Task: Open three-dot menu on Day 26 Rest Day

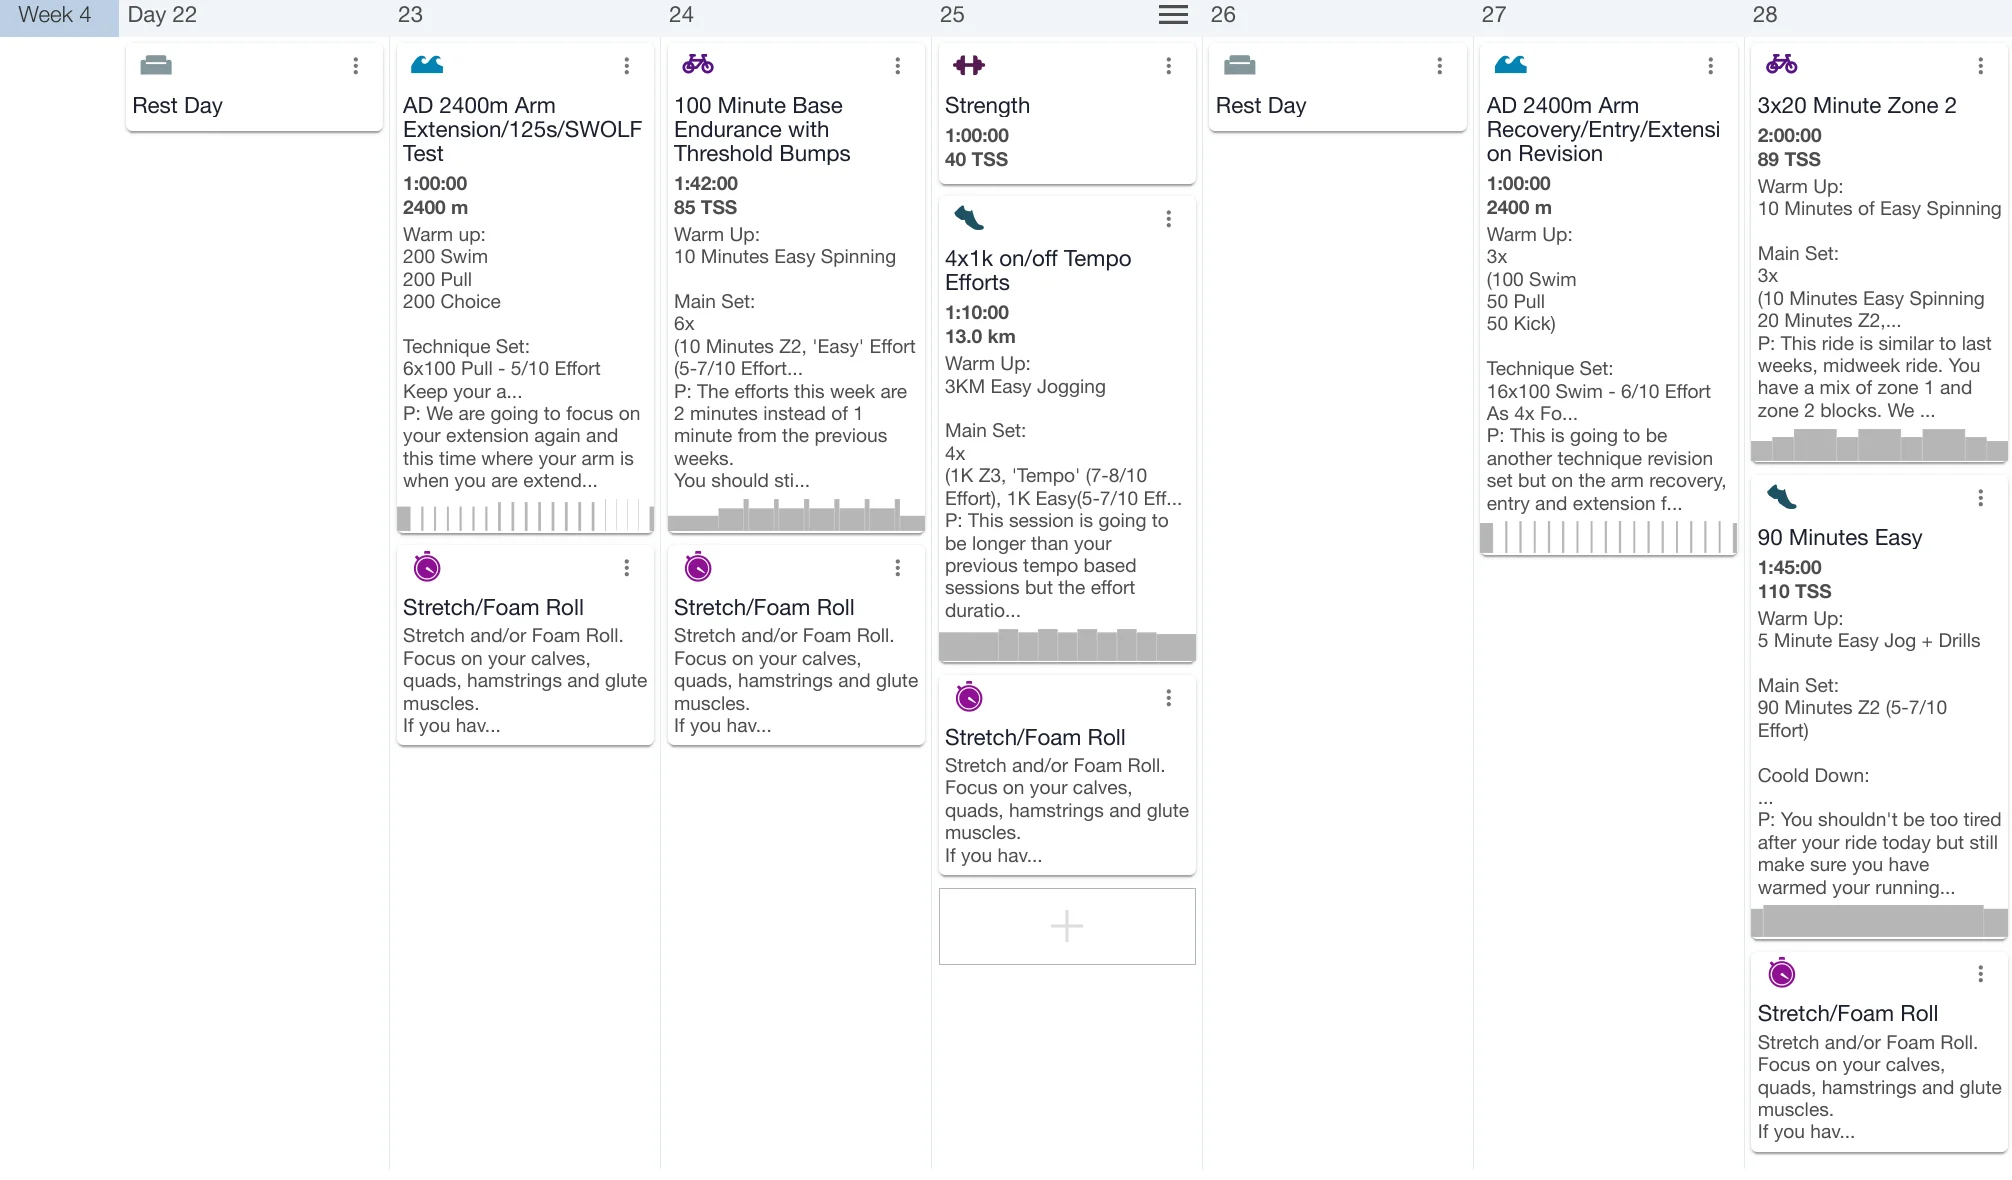Action: 1439,66
